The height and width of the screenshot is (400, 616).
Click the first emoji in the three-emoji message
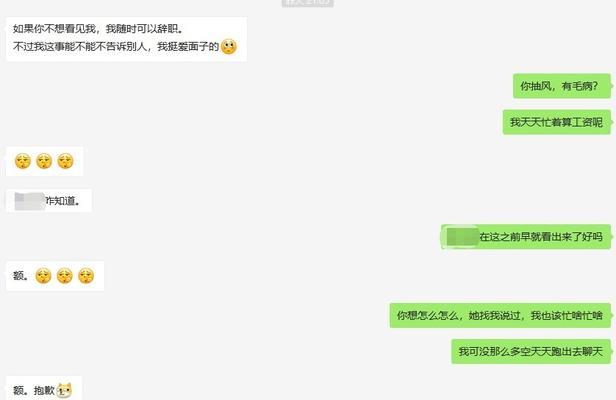(x=23, y=161)
